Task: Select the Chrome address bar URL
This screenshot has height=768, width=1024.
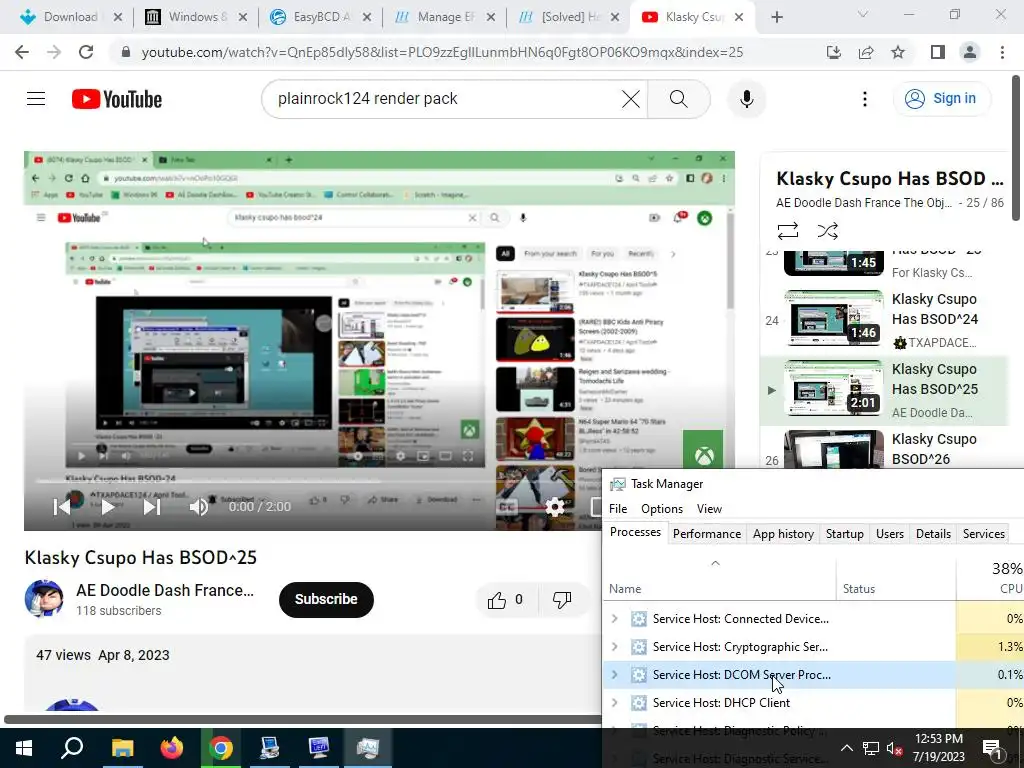Action: click(x=442, y=52)
